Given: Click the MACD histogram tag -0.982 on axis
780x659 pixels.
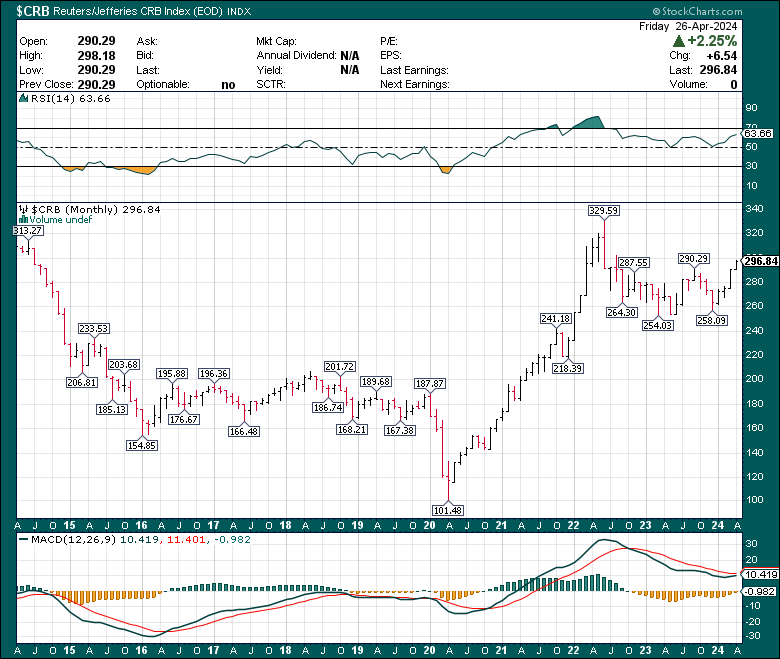Looking at the screenshot, I should [x=760, y=591].
